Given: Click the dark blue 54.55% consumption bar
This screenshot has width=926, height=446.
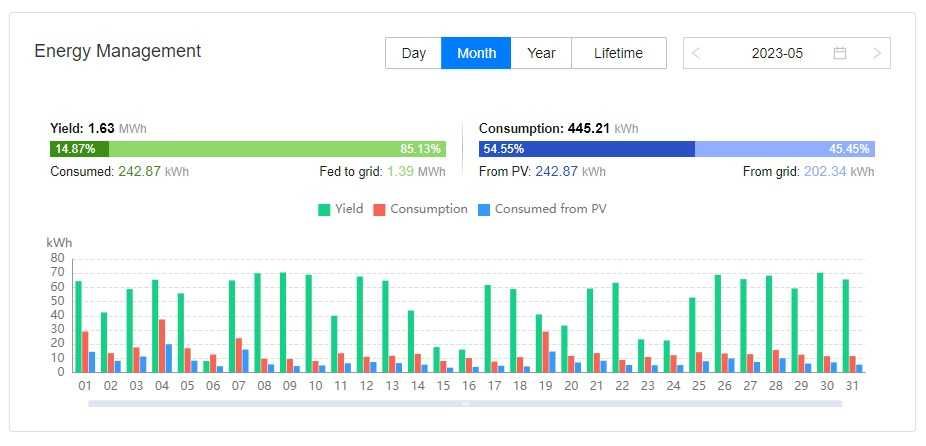Looking at the screenshot, I should coord(587,149).
